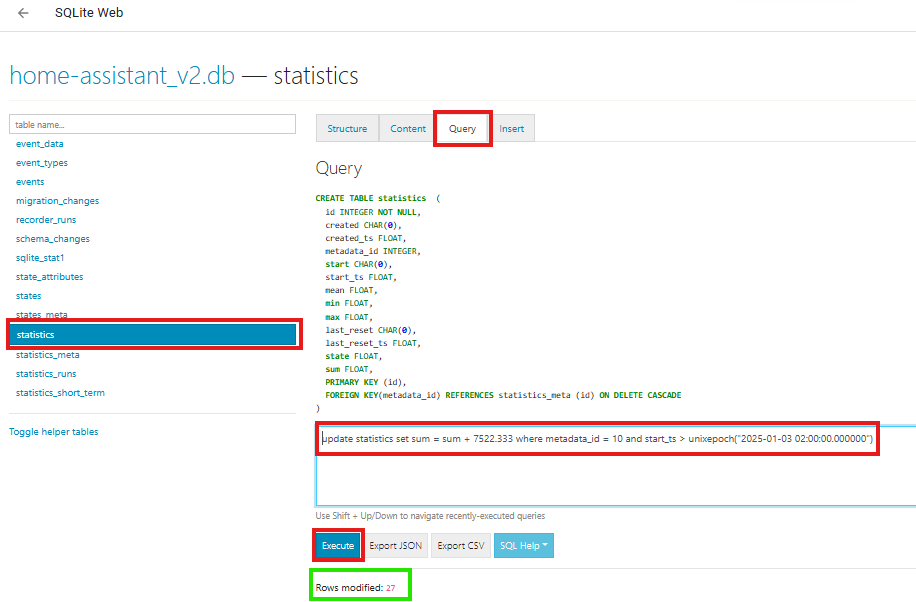
Task: Click the PRIMARY KEY (id) line
Action: (366, 382)
